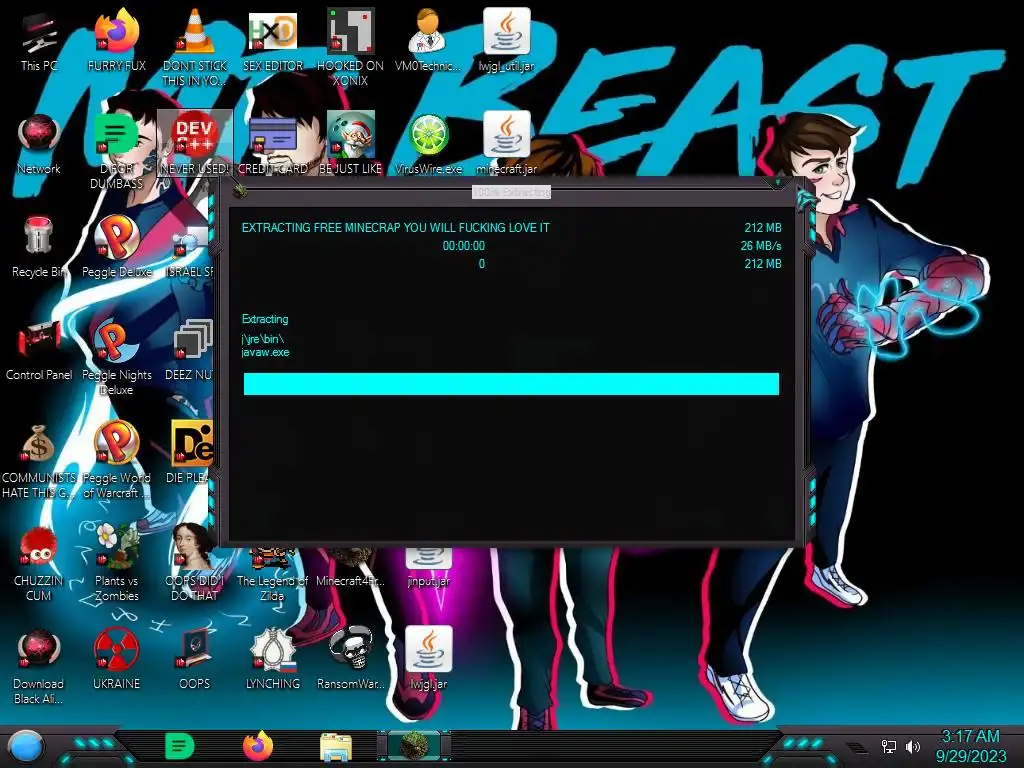Select the active Minecraft extractor taskbar button
Image resolution: width=1024 pixels, height=768 pixels.
coord(414,746)
